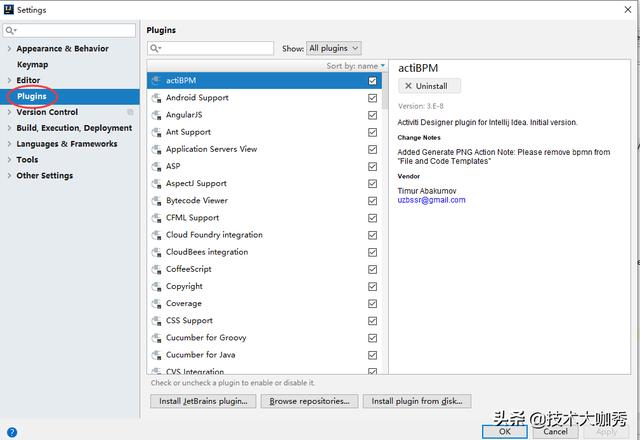Select the Copyright plugin row
This screenshot has height=440, width=640.
264,287
